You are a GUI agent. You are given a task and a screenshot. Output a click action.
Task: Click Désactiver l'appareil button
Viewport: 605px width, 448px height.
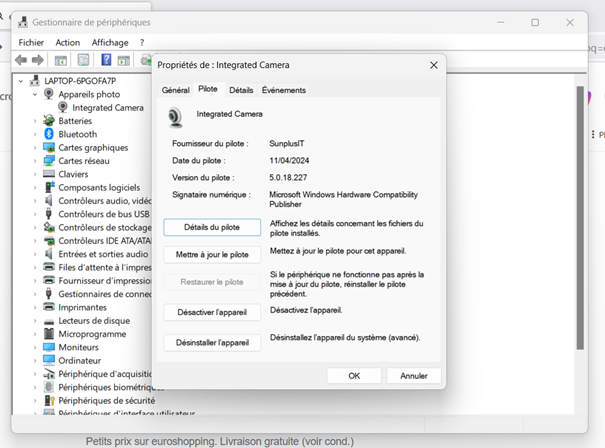coord(212,312)
